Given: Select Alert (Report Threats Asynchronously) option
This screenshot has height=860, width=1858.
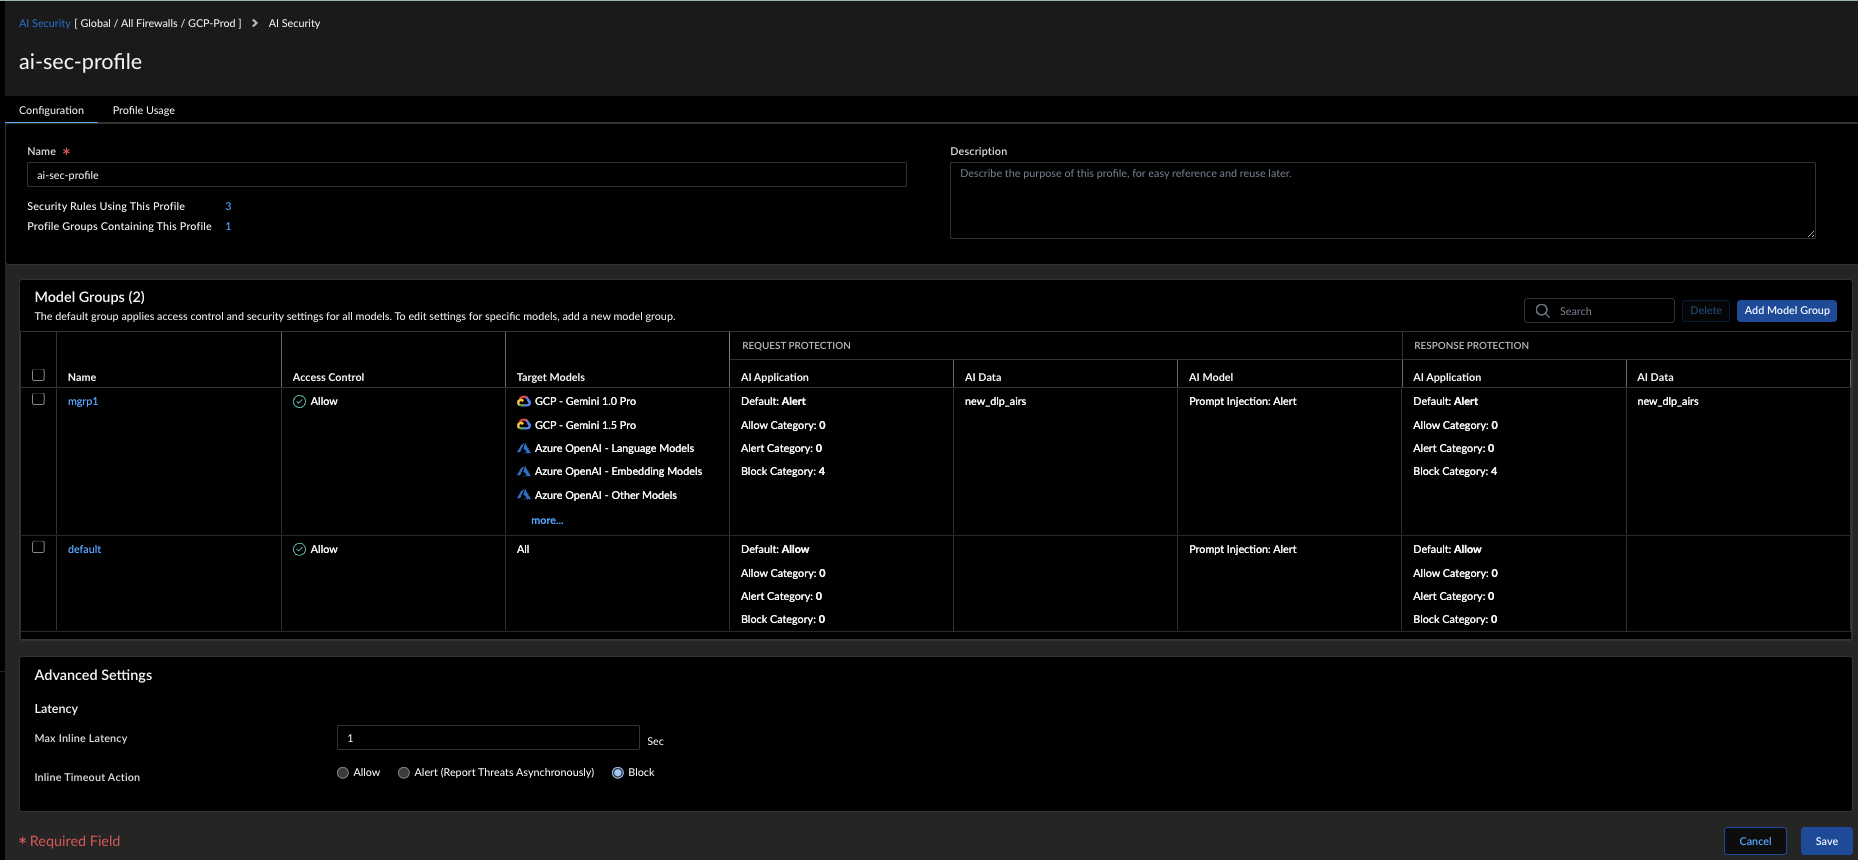Looking at the screenshot, I should 404,773.
